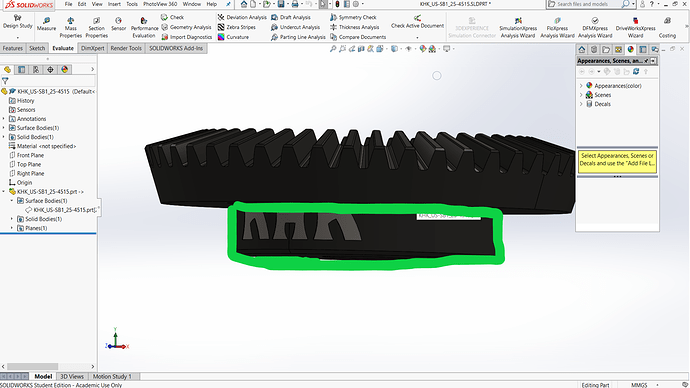Expand Annotations in feature tree
The image size is (690, 388).
pos(4,119)
